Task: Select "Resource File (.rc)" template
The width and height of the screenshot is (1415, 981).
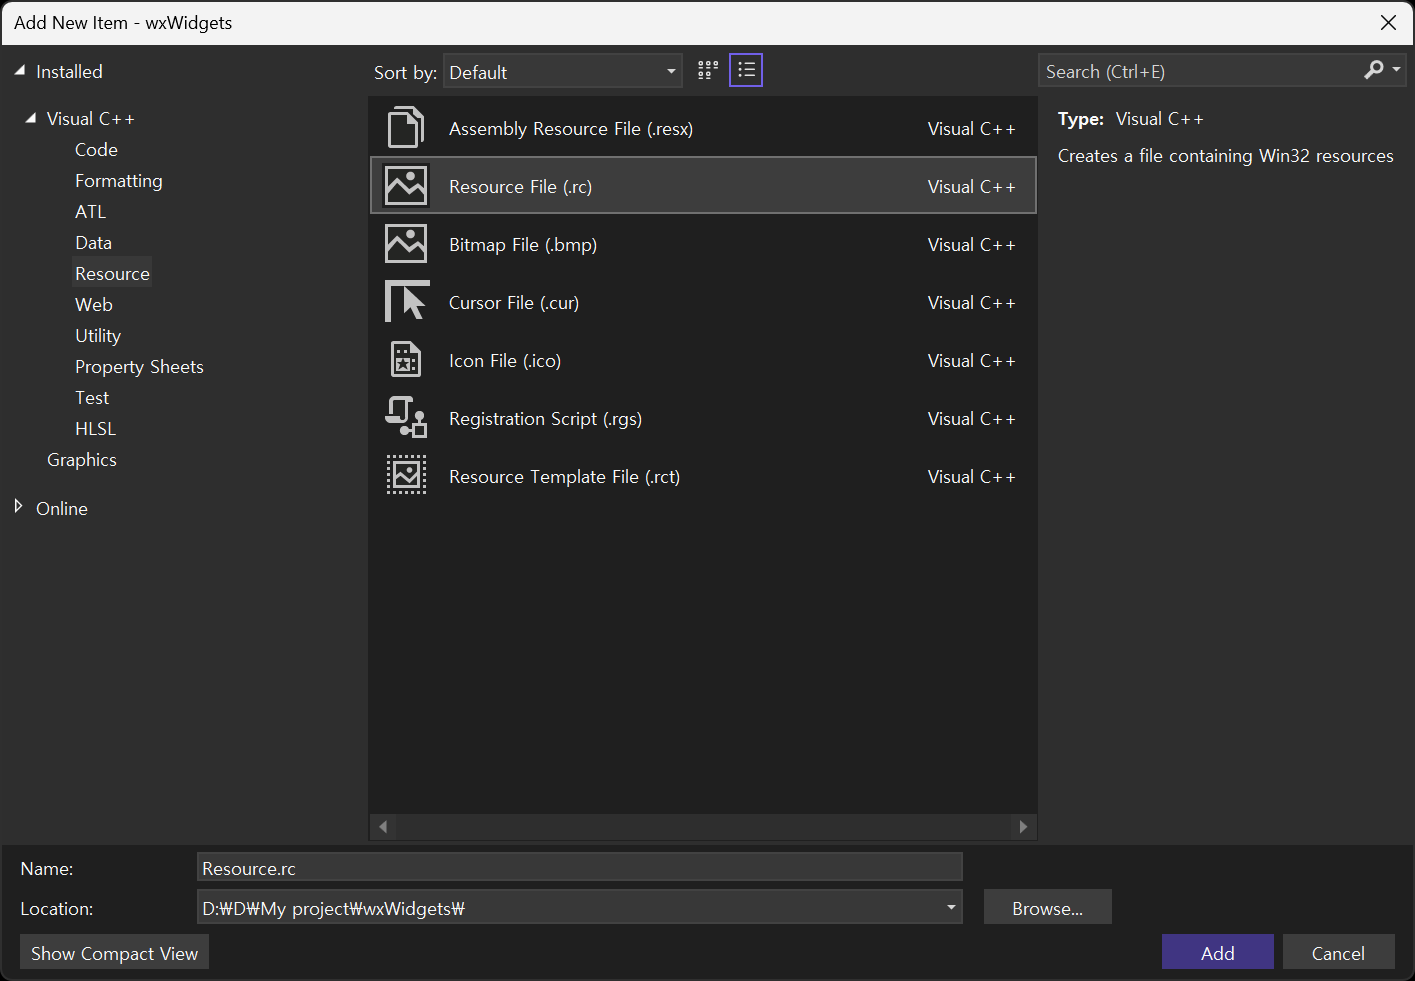Action: (703, 186)
